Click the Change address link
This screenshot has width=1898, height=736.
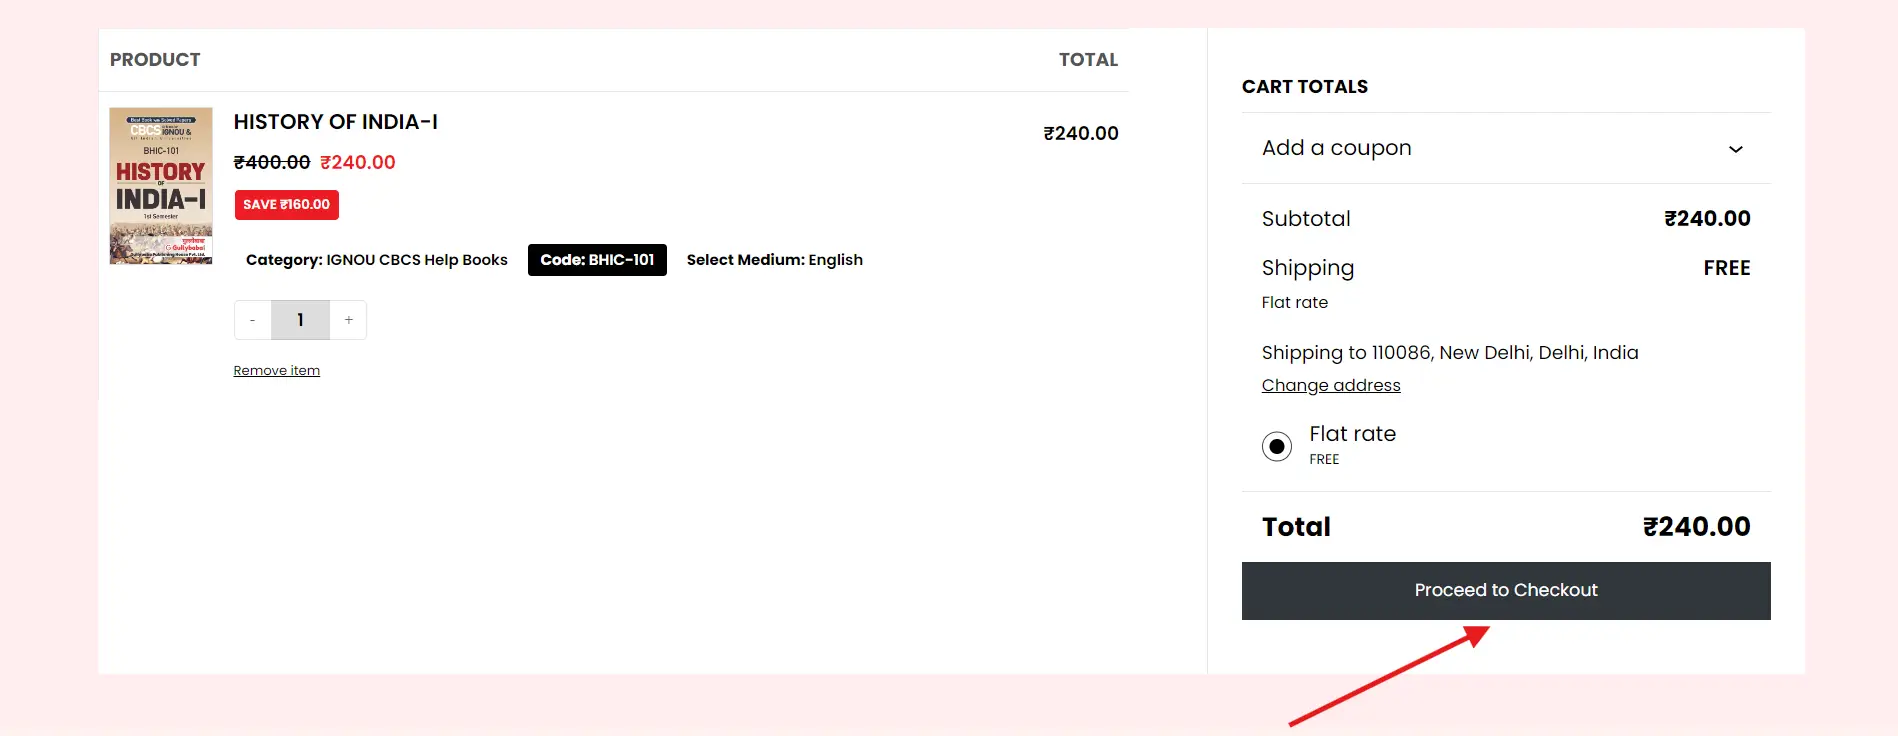(x=1331, y=385)
